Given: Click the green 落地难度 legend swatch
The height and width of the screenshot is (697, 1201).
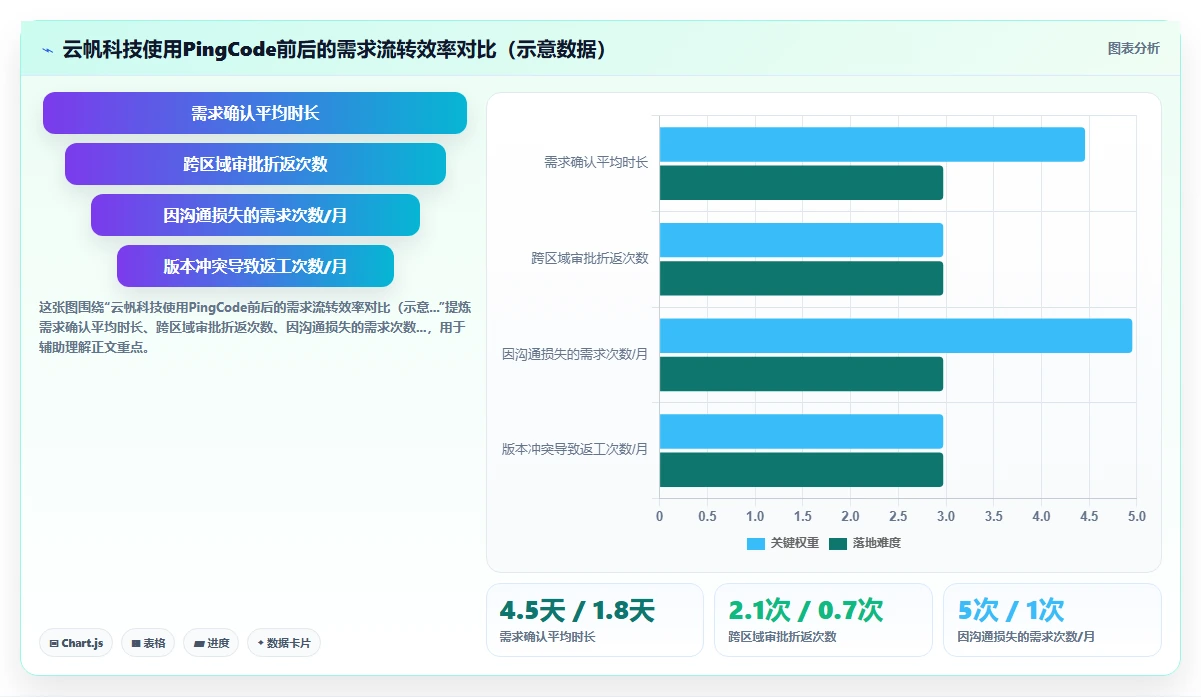Looking at the screenshot, I should tap(838, 544).
